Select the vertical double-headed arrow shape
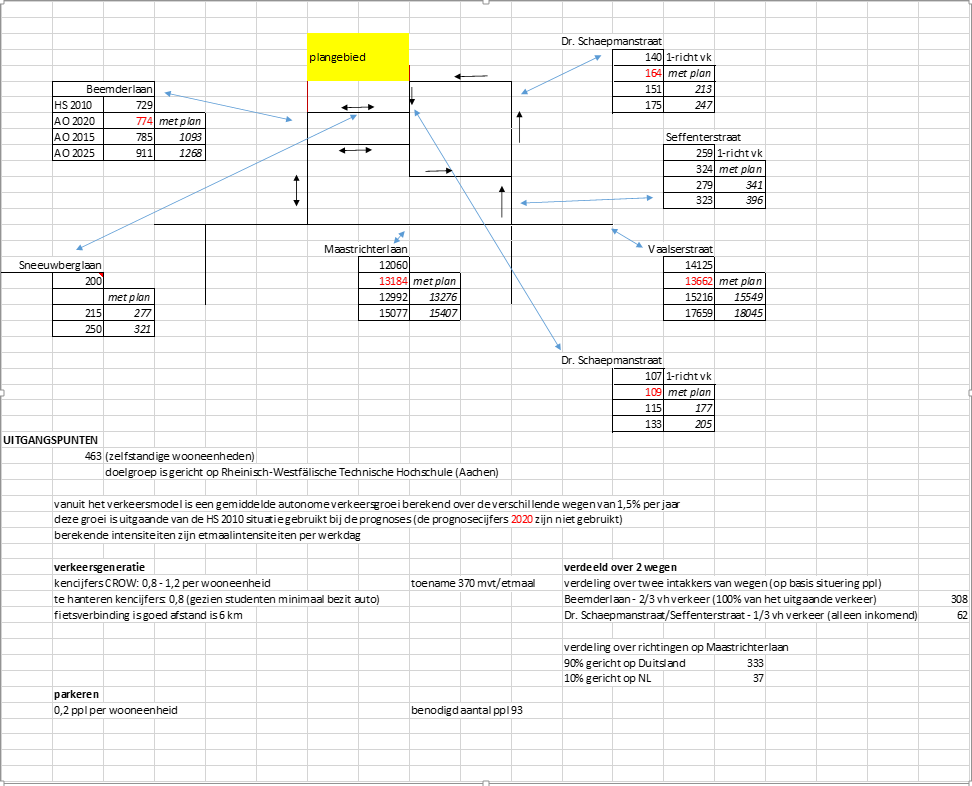 coord(296,192)
